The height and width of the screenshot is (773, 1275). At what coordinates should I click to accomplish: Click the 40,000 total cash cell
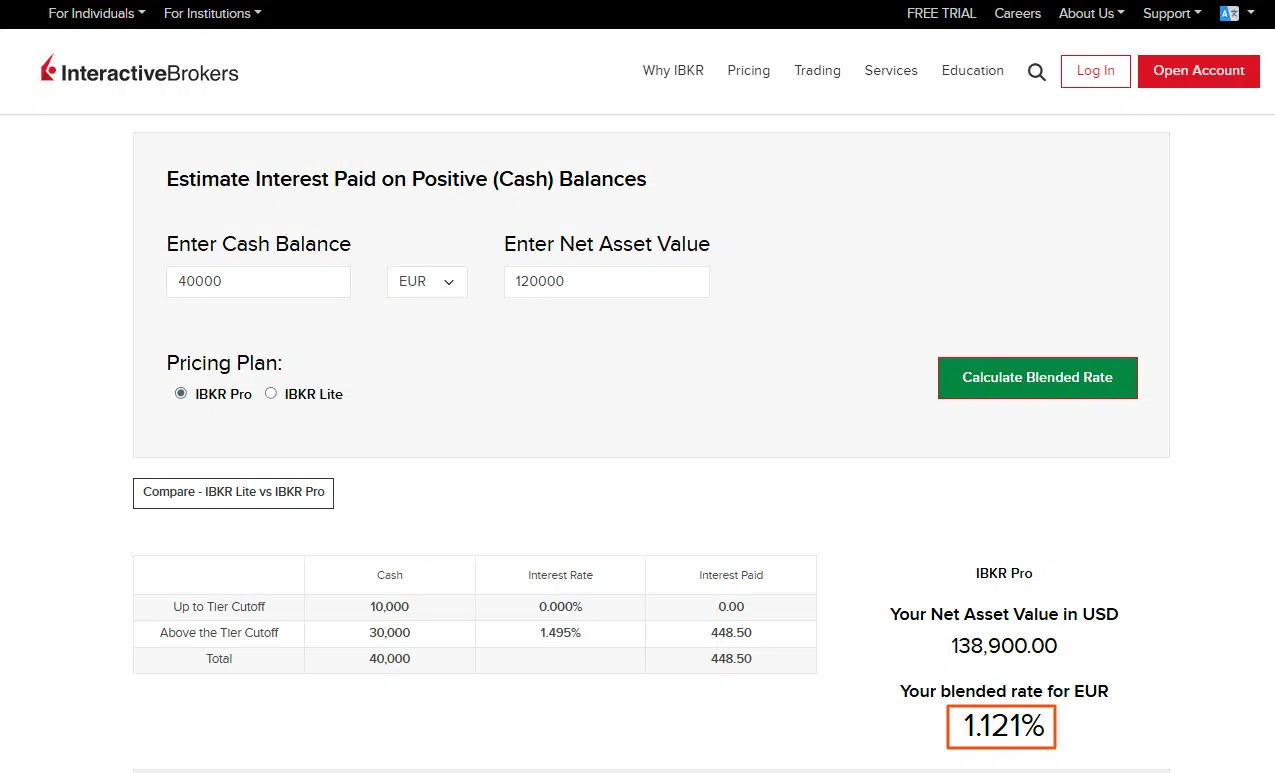point(390,659)
